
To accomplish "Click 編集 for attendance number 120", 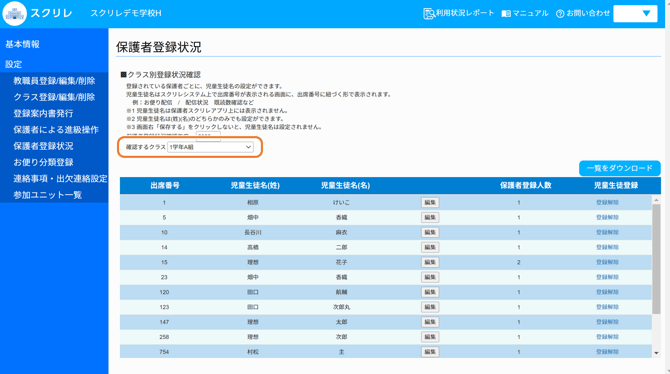I will (430, 292).
